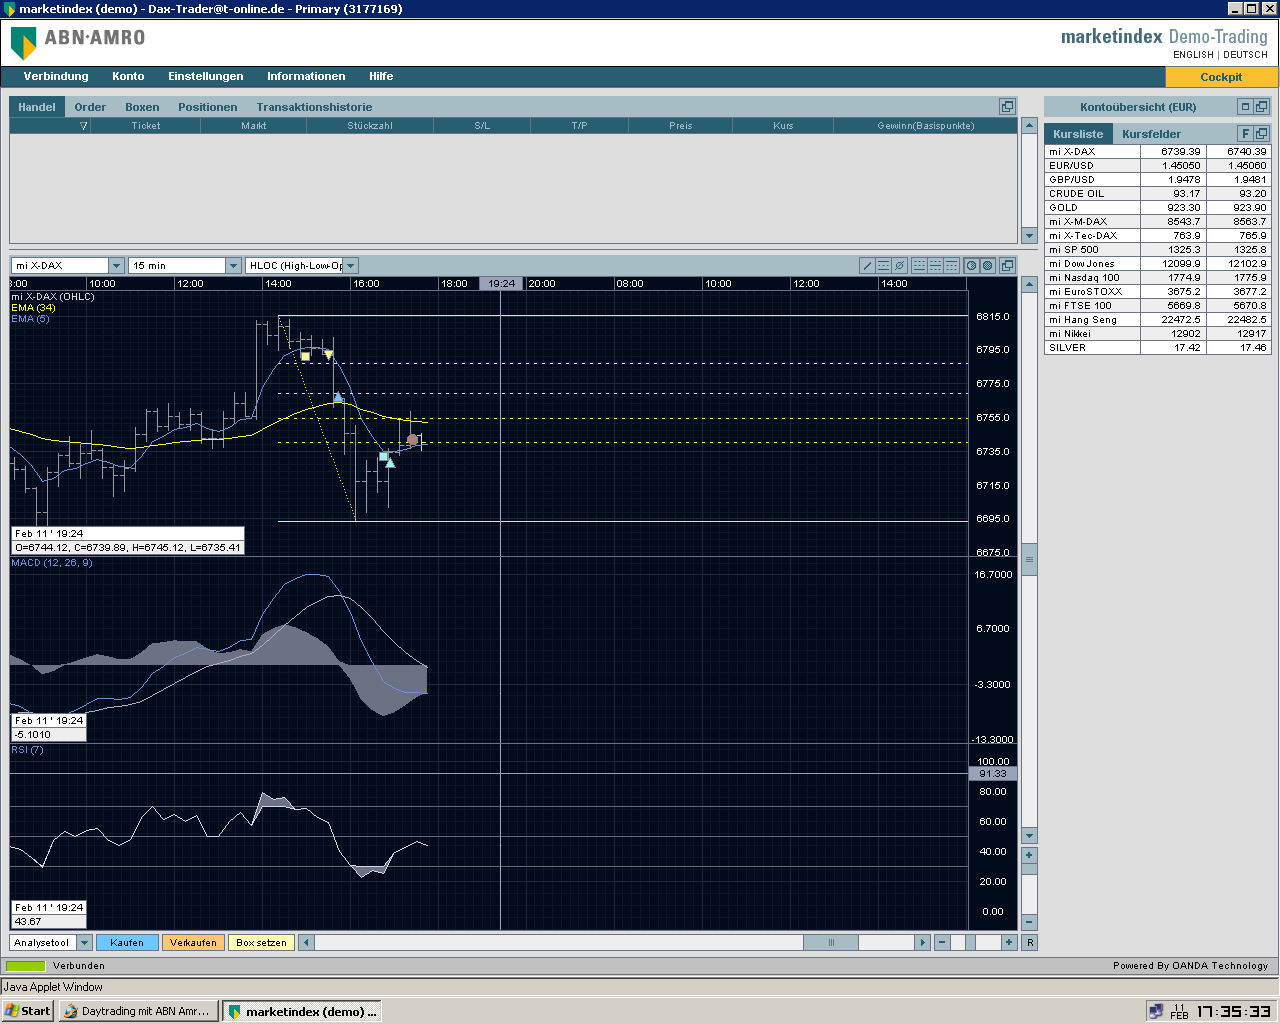Image resolution: width=1280 pixels, height=1024 pixels.
Task: Expand the 15 min timeframe dropdown
Action: tap(233, 266)
